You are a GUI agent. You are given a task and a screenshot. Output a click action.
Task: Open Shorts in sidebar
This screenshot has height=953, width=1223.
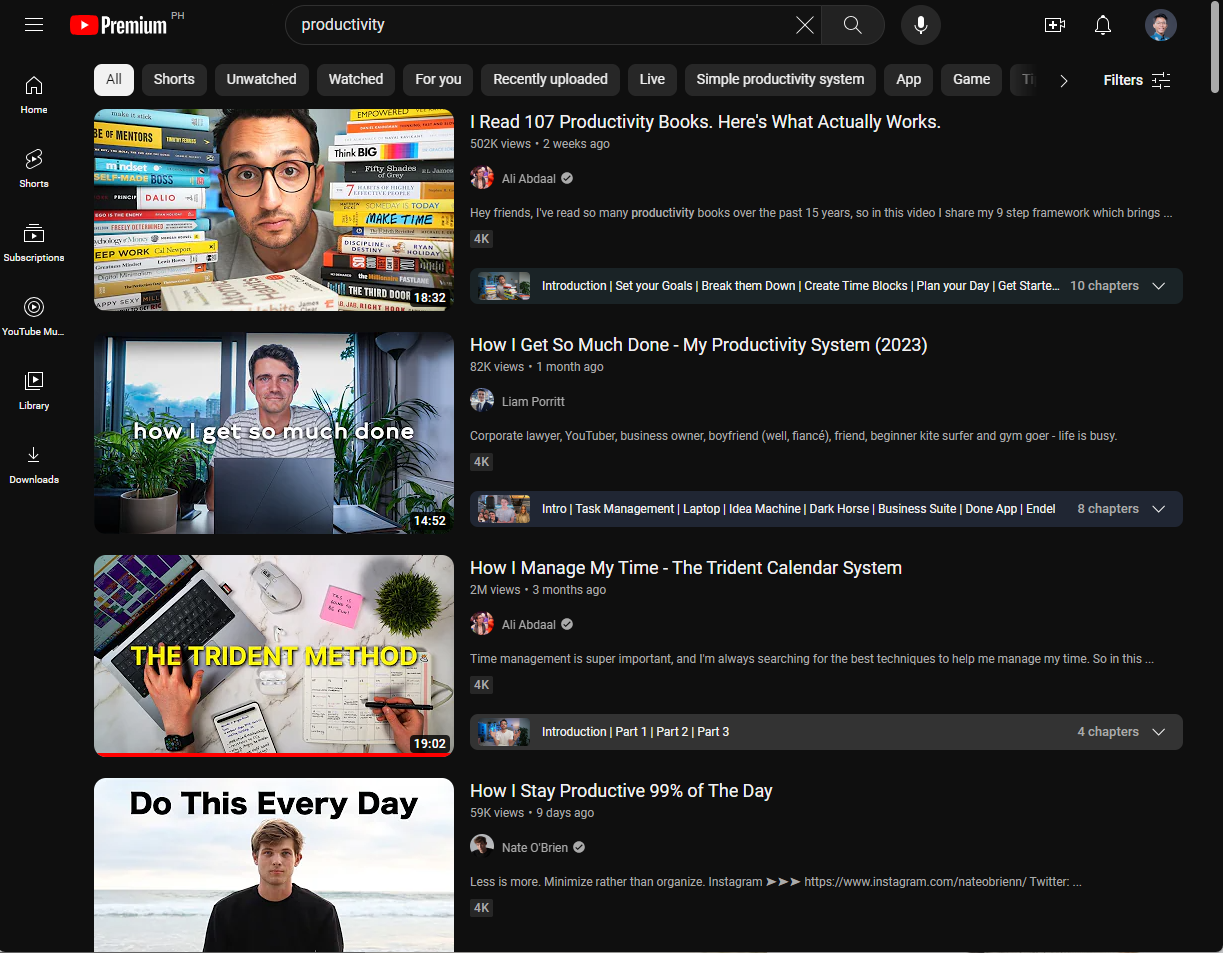pos(34,168)
